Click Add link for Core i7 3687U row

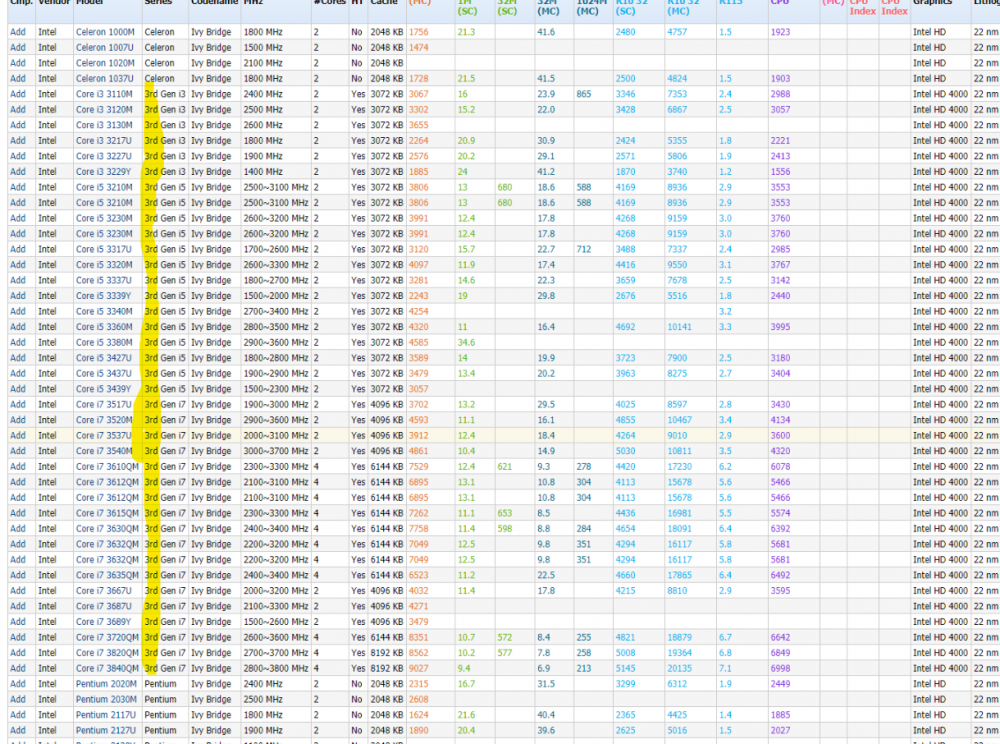(18, 606)
